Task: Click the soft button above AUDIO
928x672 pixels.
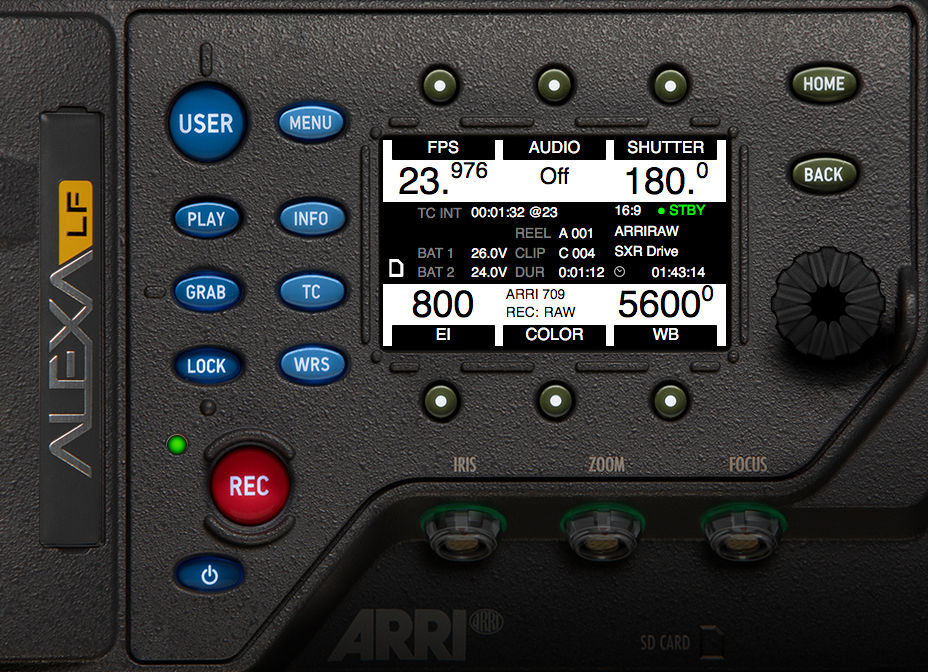Action: [554, 85]
